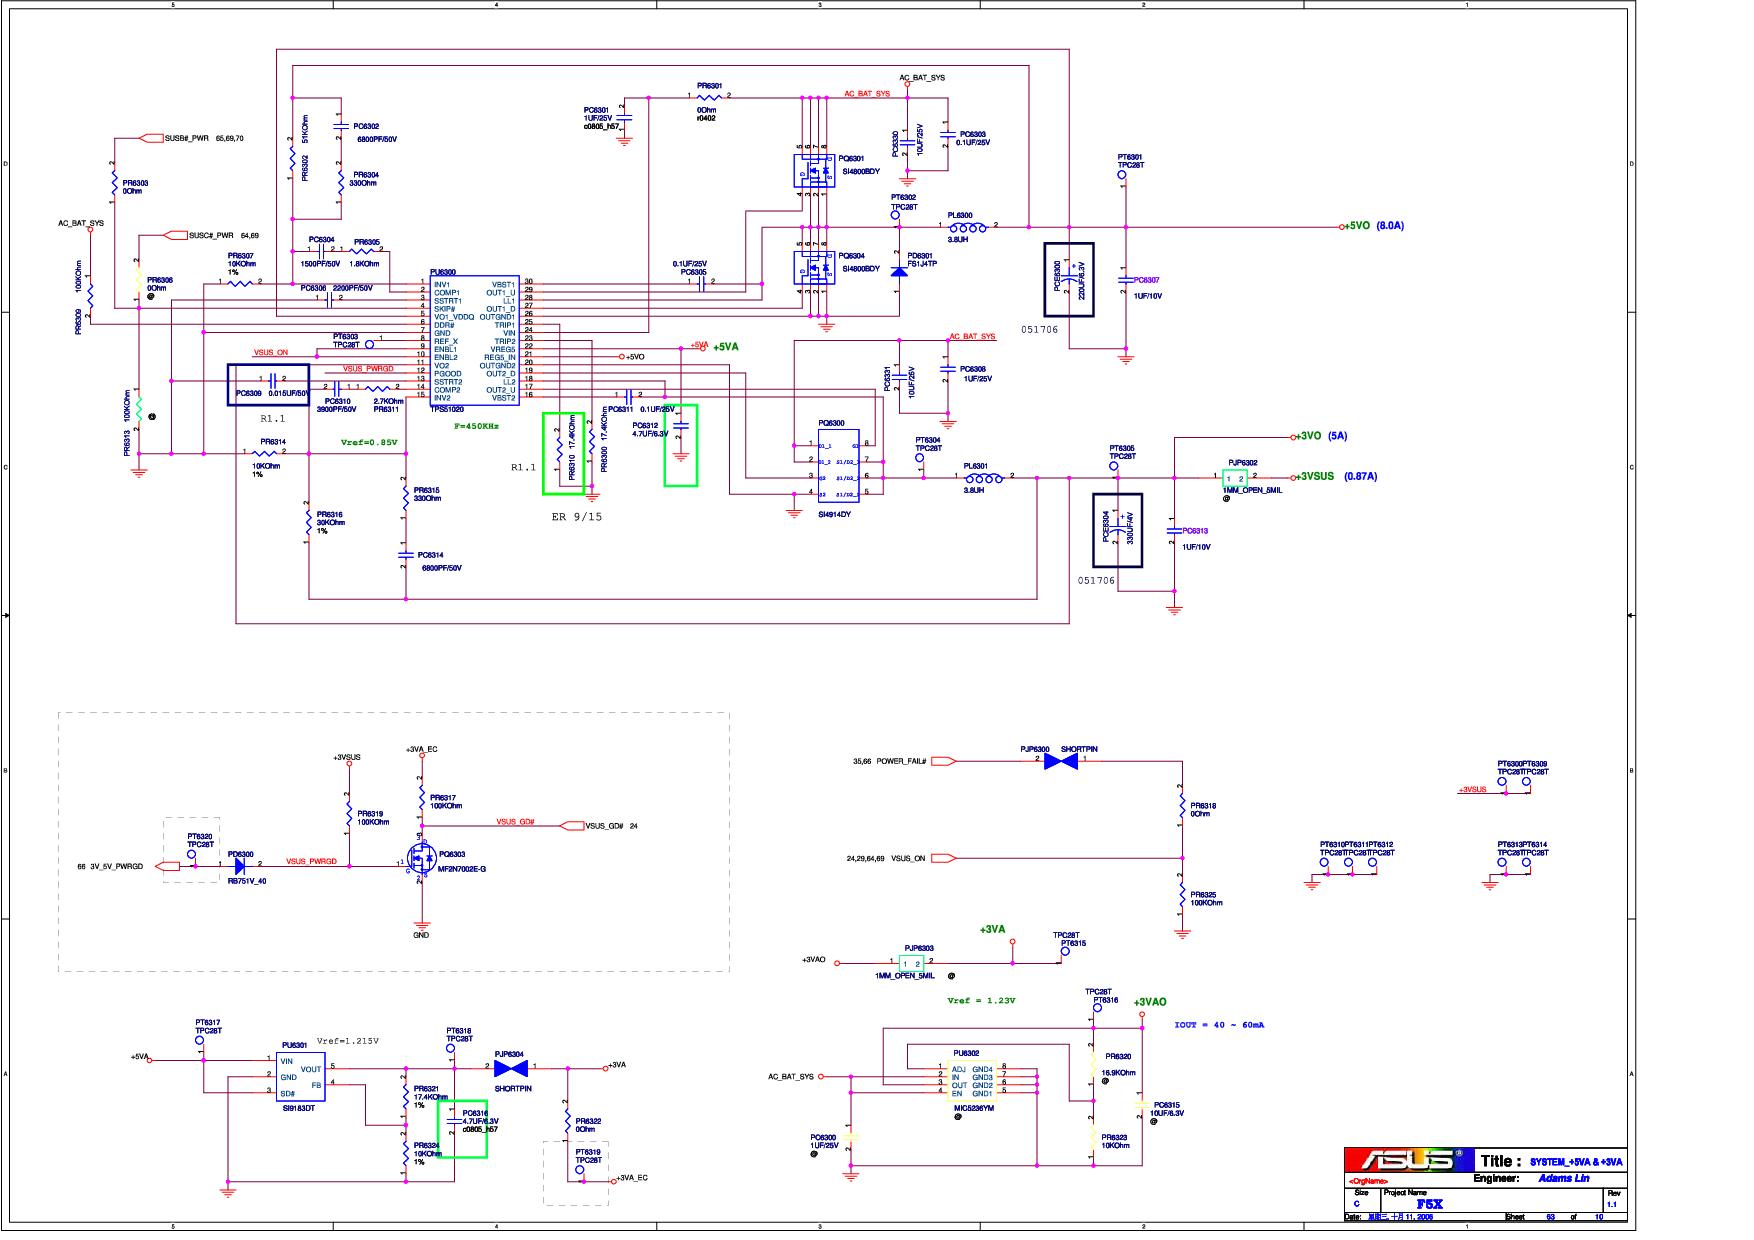Select the PR6301 0Ohm resistor
1754x1240 pixels.
(709, 97)
